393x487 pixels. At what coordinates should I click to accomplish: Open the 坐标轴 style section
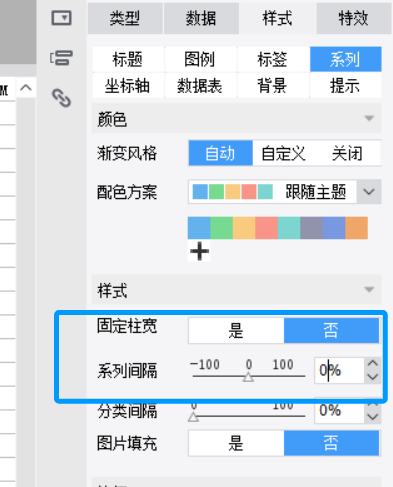pos(128,86)
